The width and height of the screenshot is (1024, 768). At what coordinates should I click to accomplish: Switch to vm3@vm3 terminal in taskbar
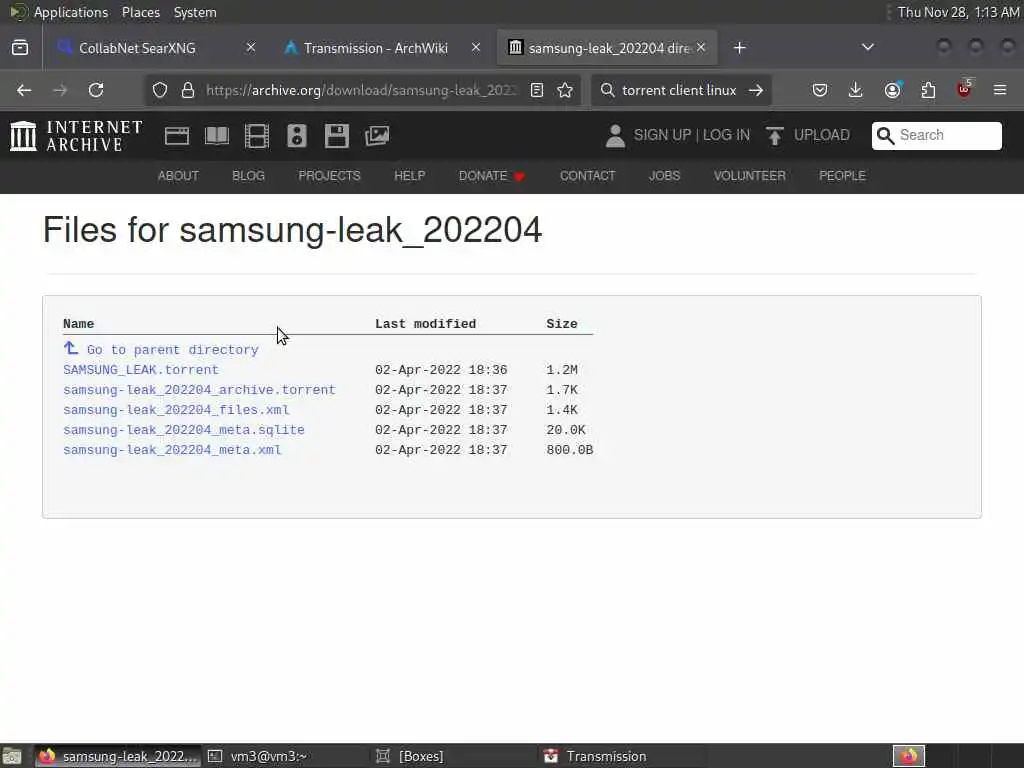pyautogui.click(x=285, y=756)
